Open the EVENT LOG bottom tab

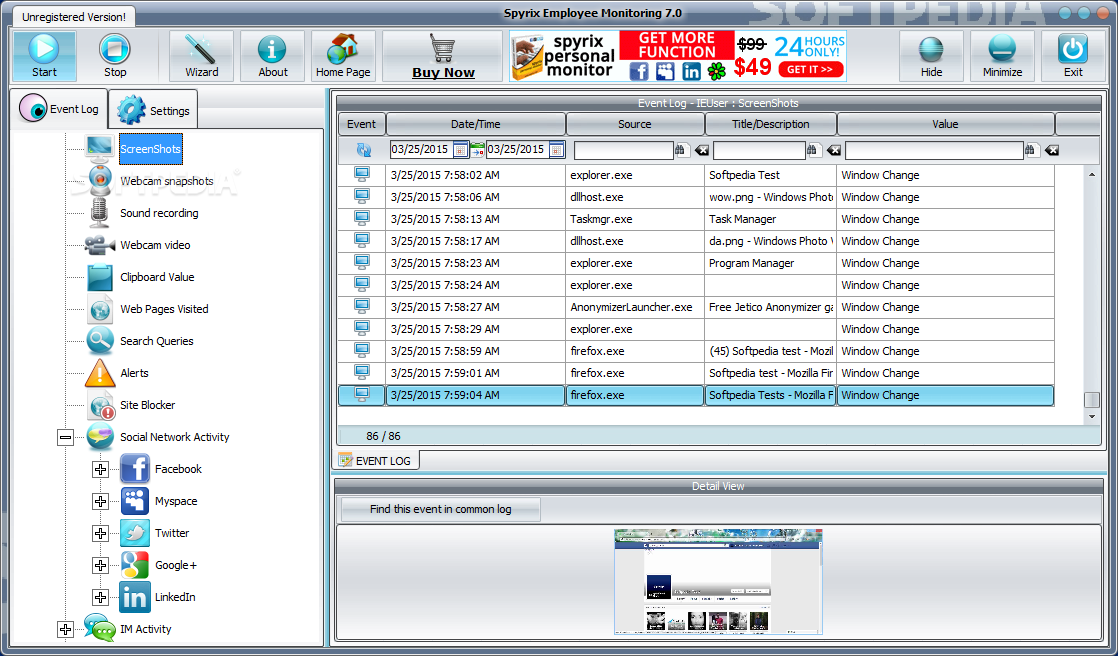[x=376, y=461]
